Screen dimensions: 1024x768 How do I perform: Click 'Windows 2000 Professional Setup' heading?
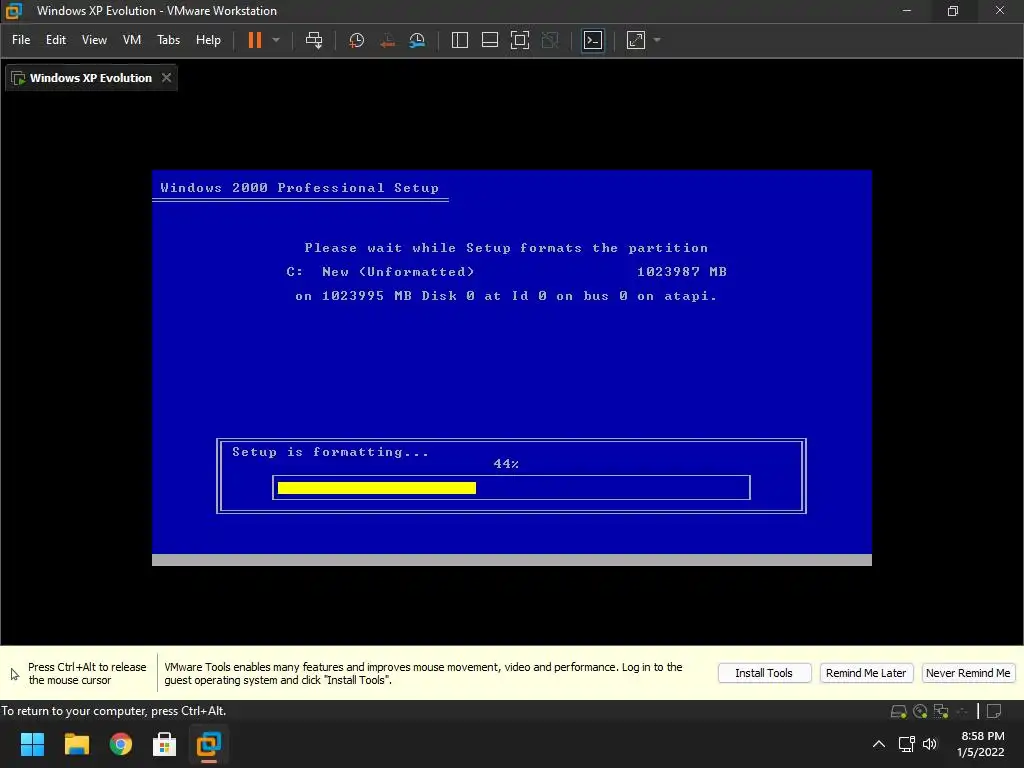300,188
